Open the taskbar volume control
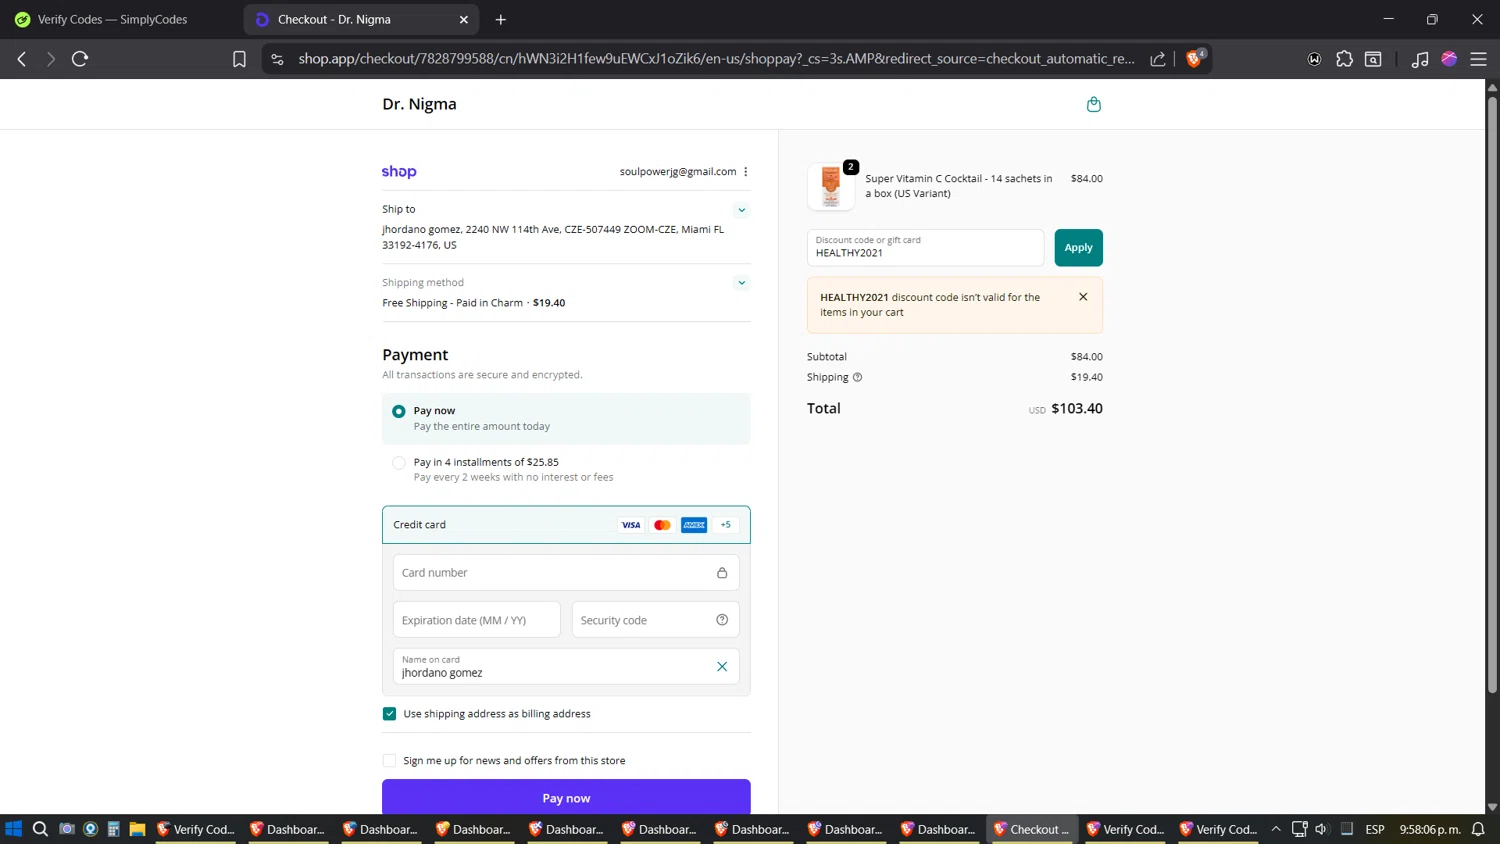Screen dimensions: 1500x844 coord(1322,829)
